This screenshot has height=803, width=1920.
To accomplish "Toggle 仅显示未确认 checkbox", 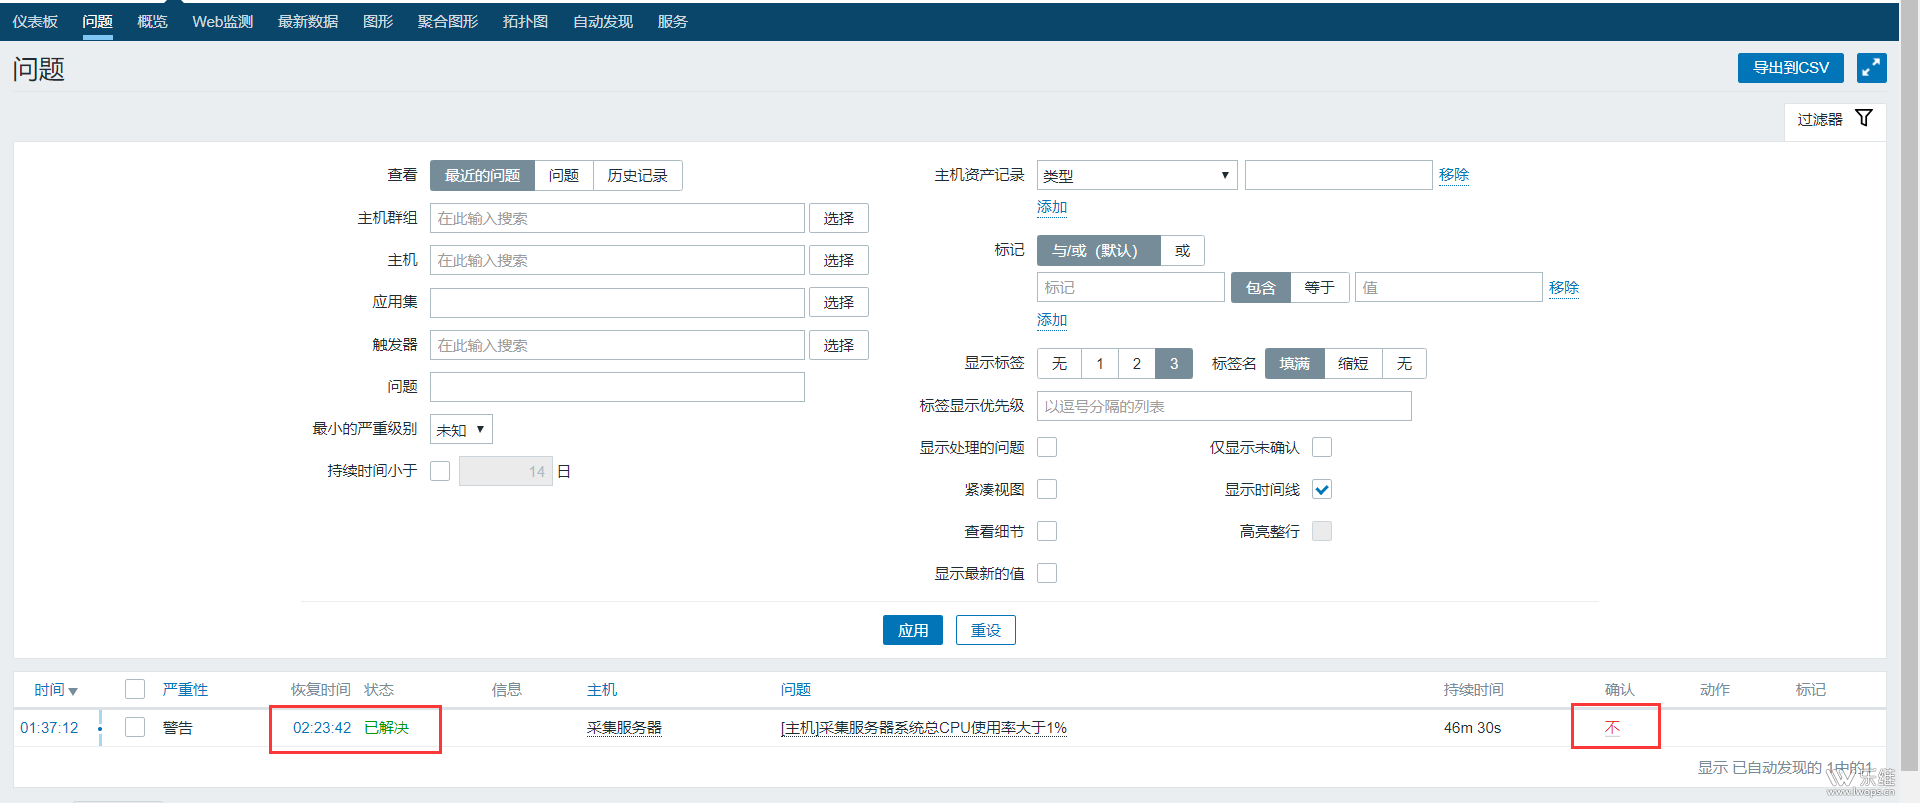I will (1322, 447).
